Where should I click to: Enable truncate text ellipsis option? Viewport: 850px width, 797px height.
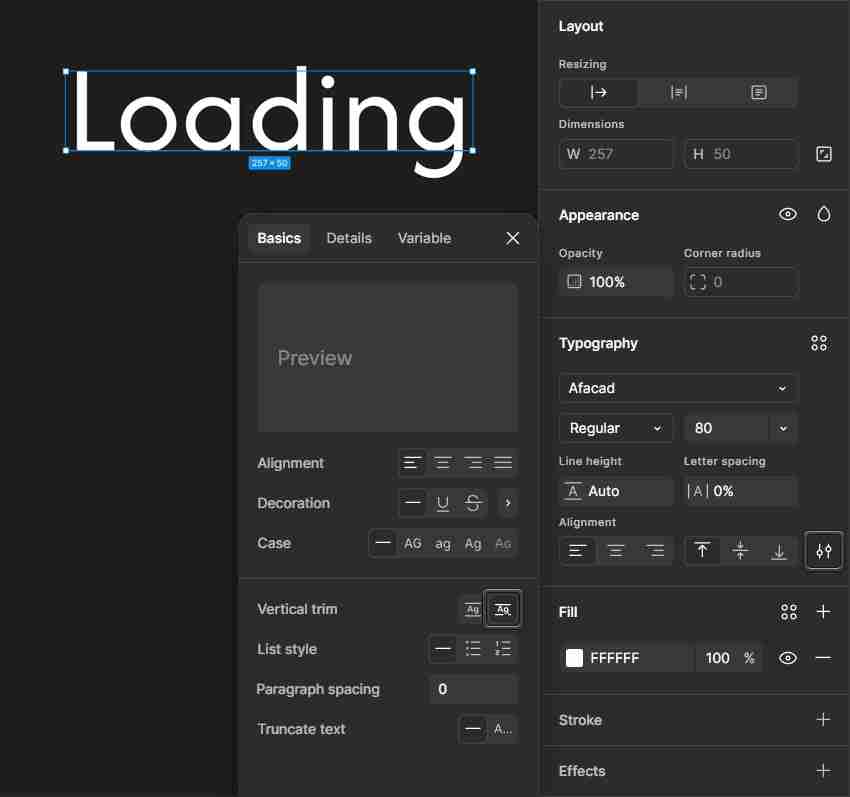point(503,729)
